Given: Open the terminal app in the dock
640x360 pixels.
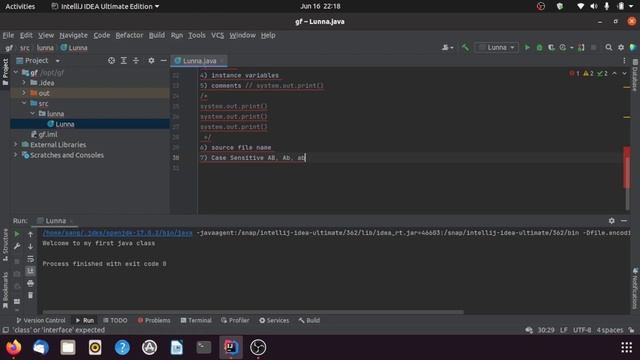Looking at the screenshot, I should [x=204, y=347].
